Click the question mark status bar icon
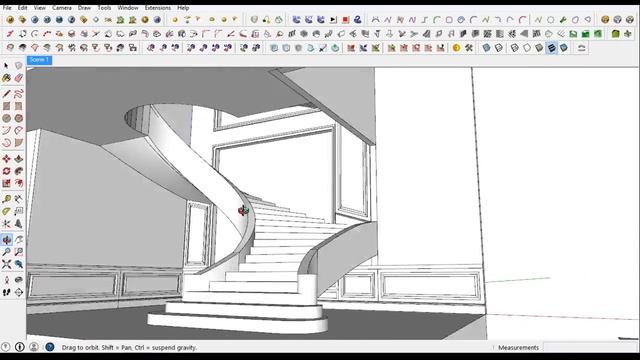 tap(5, 347)
